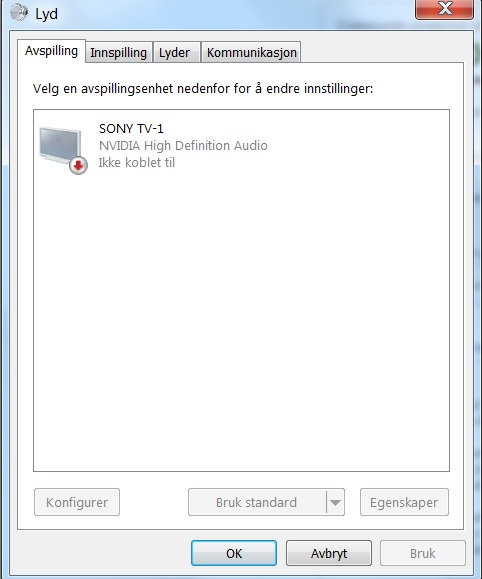This screenshot has height=579, width=482.
Task: Click the Lyd title bar text
Action: coord(47,14)
